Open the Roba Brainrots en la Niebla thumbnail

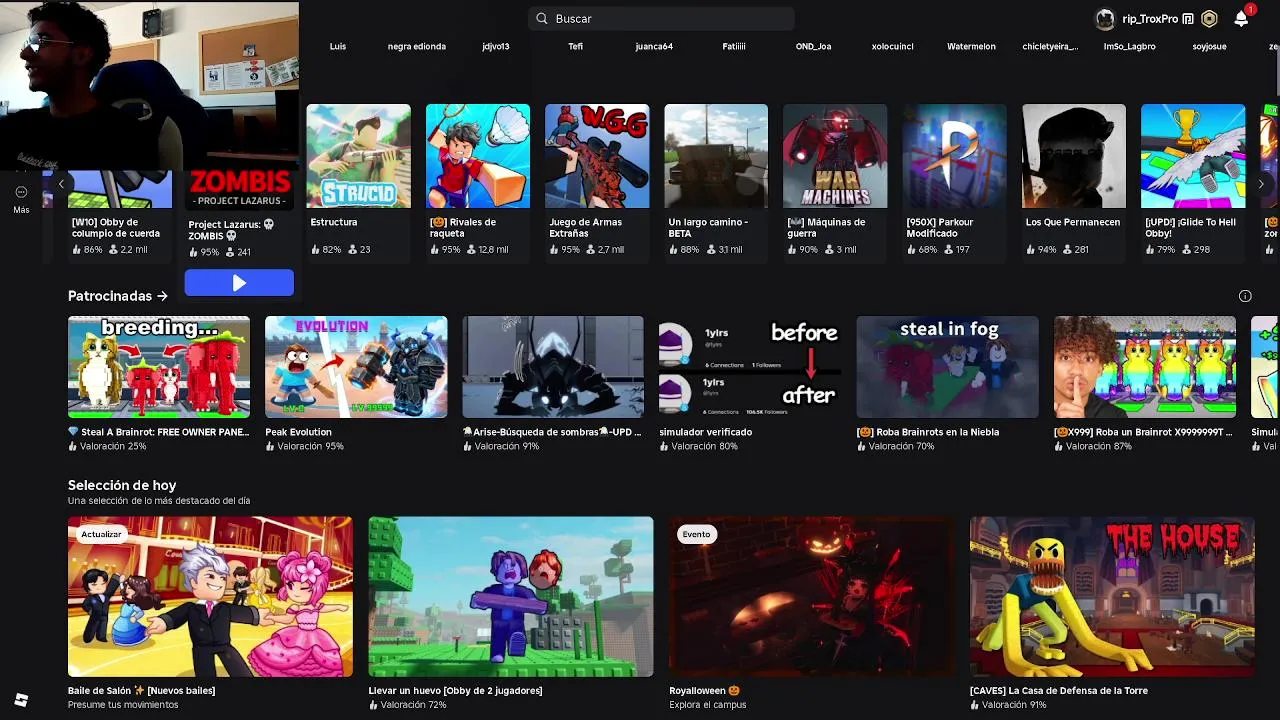click(947, 367)
